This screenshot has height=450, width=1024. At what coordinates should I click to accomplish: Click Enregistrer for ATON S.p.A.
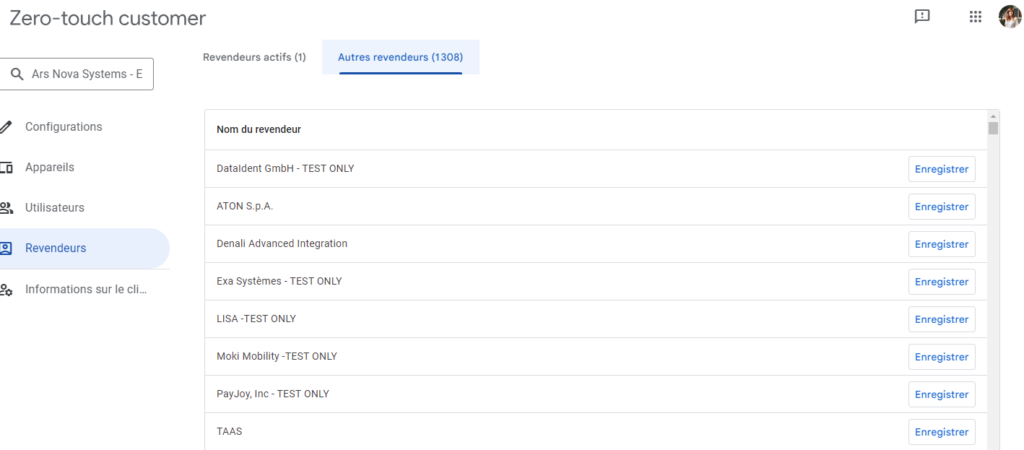pos(942,206)
